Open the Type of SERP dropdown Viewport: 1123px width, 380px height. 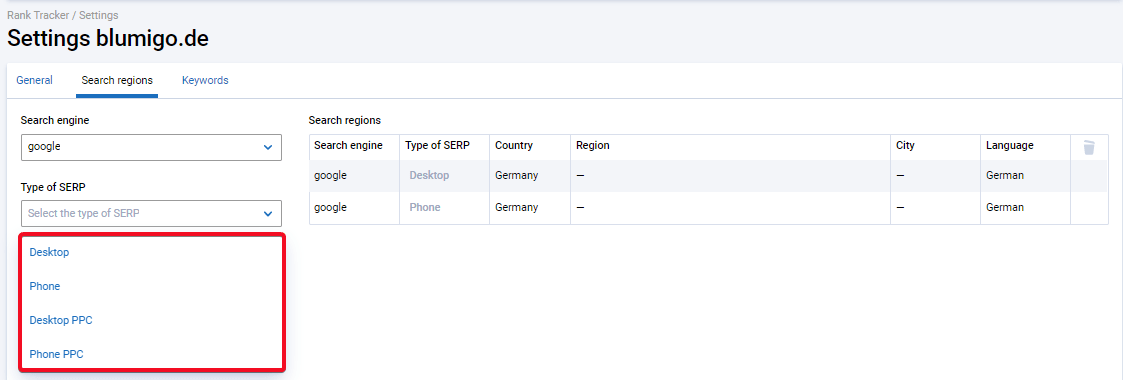tap(151, 213)
